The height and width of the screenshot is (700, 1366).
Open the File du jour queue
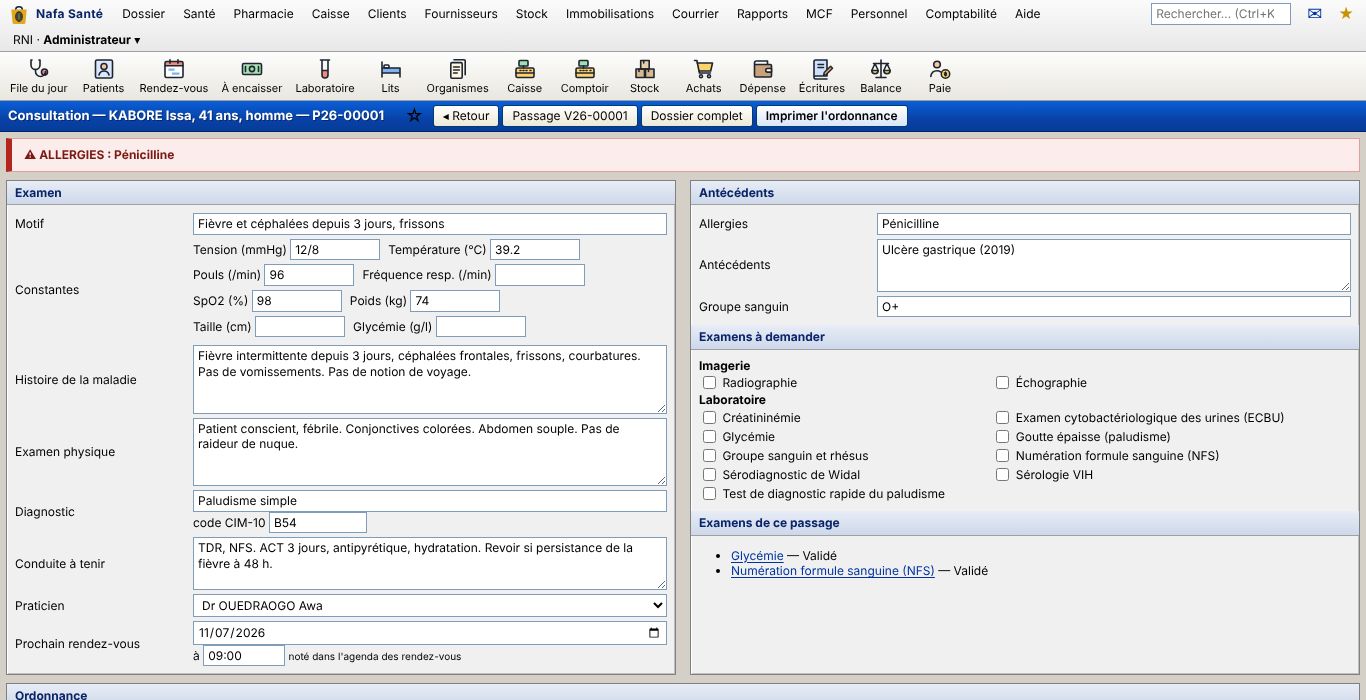[x=39, y=76]
